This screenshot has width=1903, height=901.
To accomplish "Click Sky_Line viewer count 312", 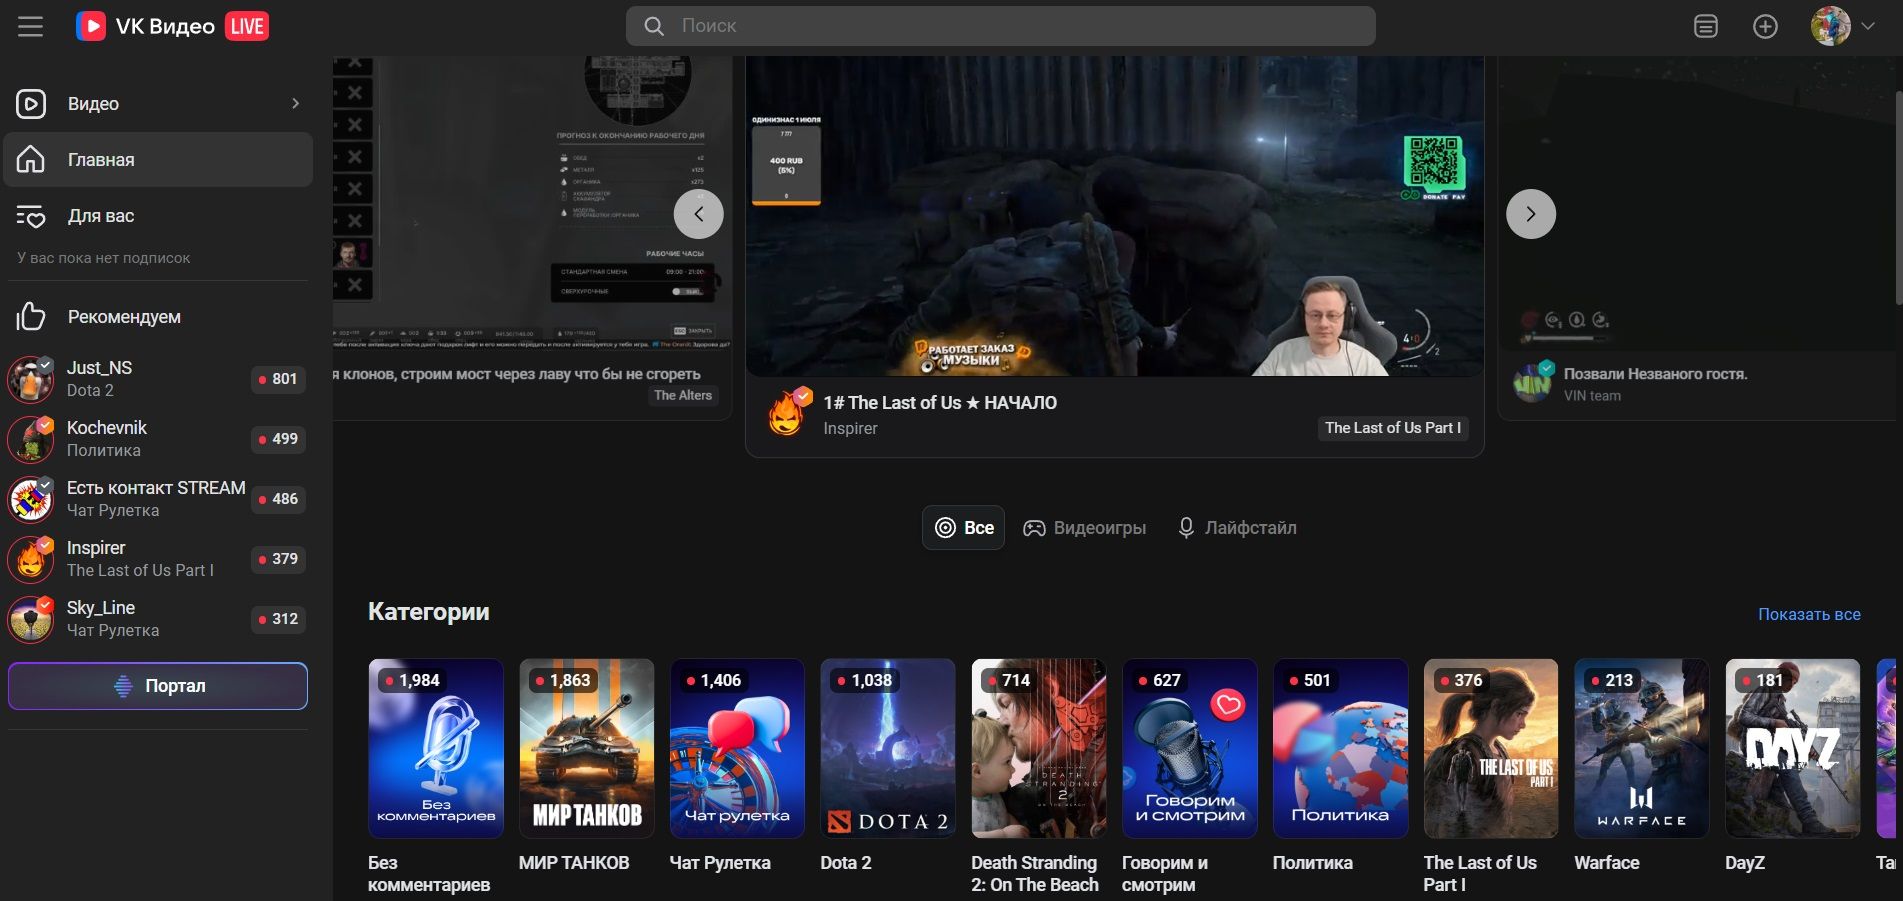I will (x=278, y=619).
